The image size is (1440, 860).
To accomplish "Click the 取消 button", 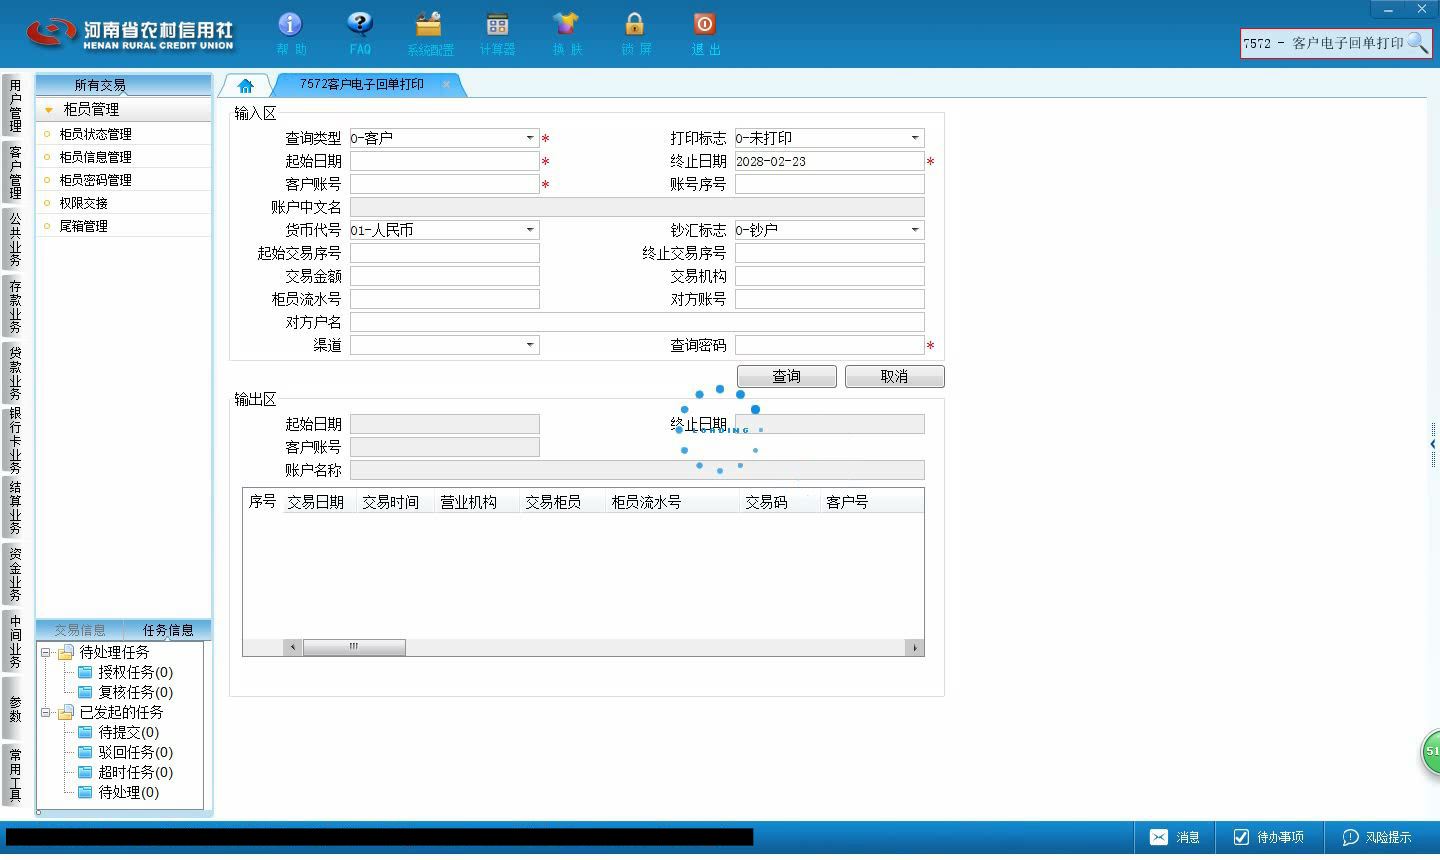I will coord(894,376).
